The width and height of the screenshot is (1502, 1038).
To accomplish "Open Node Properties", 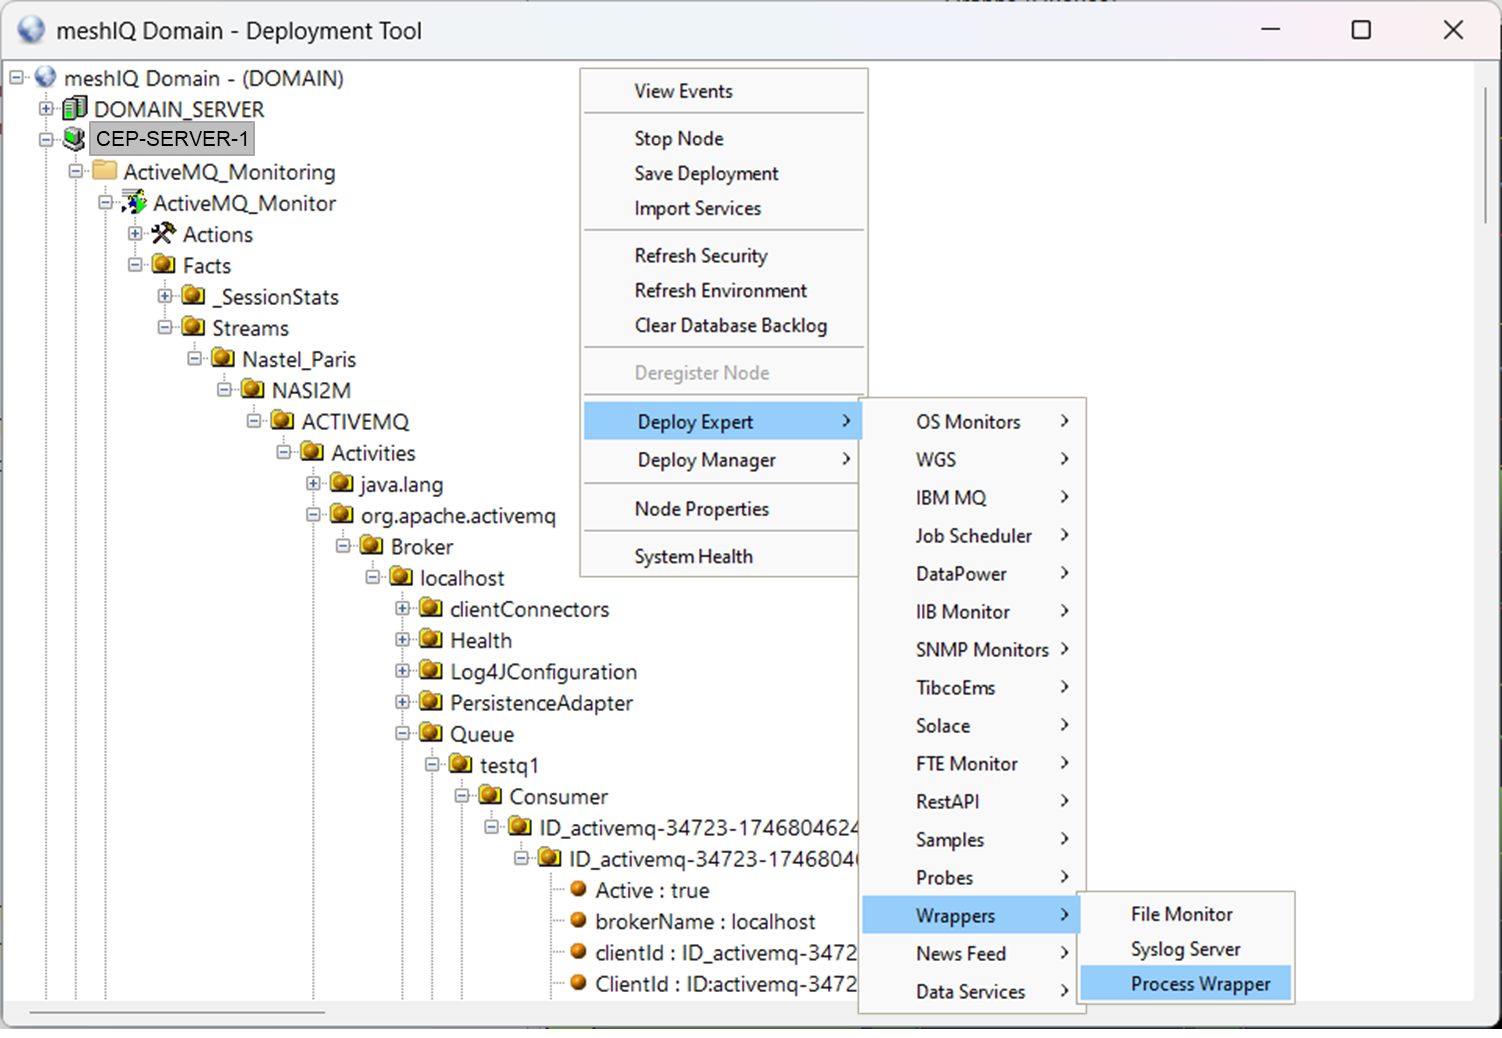I will 721,509.
